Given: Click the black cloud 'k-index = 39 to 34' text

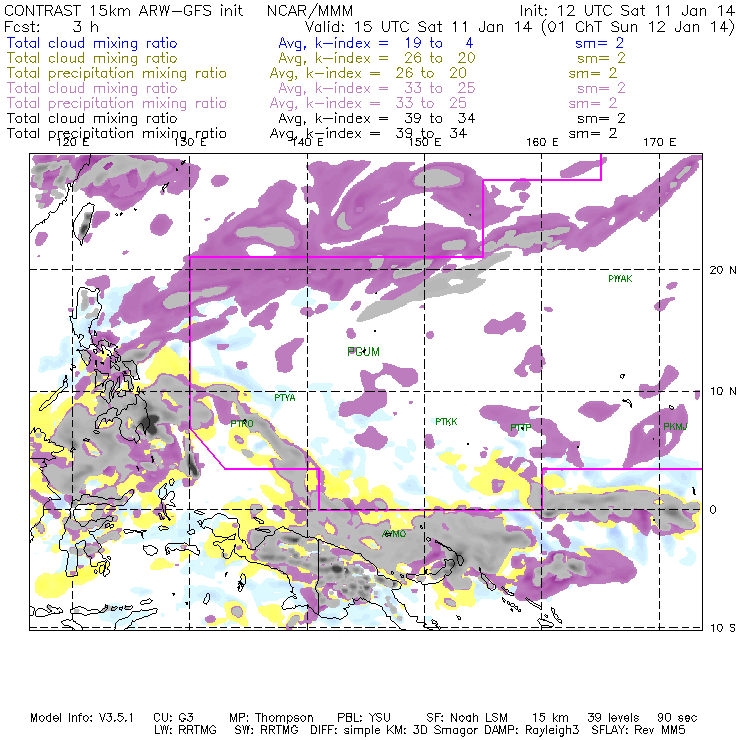Looking at the screenshot, I should tap(395, 118).
